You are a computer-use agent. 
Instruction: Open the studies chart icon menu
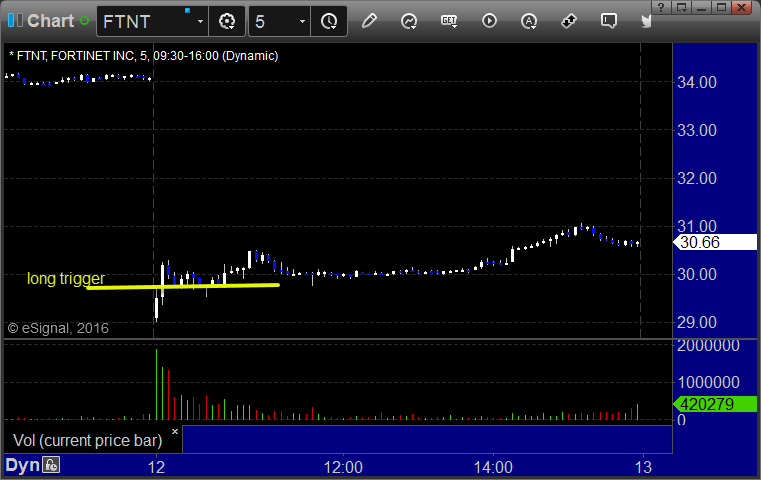pyautogui.click(x=409, y=21)
